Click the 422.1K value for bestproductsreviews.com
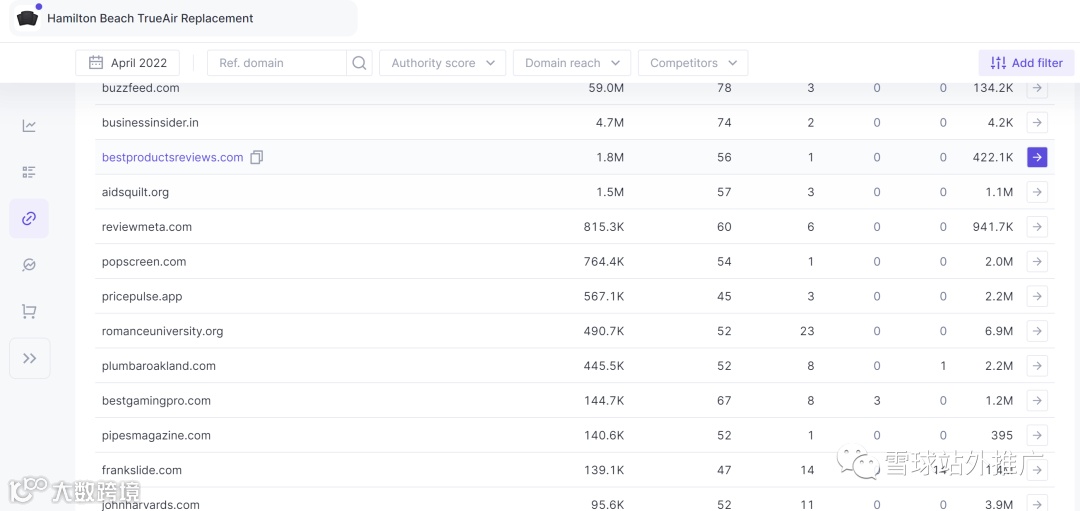Screen dimensions: 1080x511 click(991, 157)
